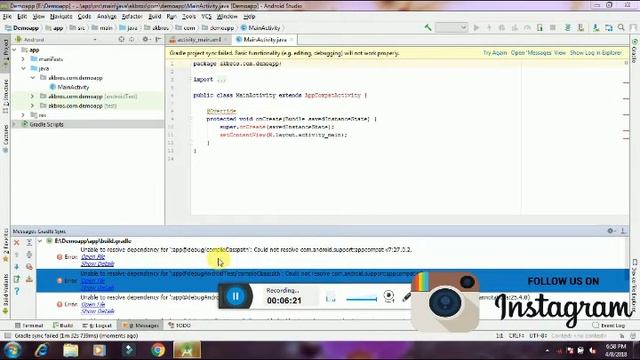Close the MainActivity.java editor tab

coord(291,40)
